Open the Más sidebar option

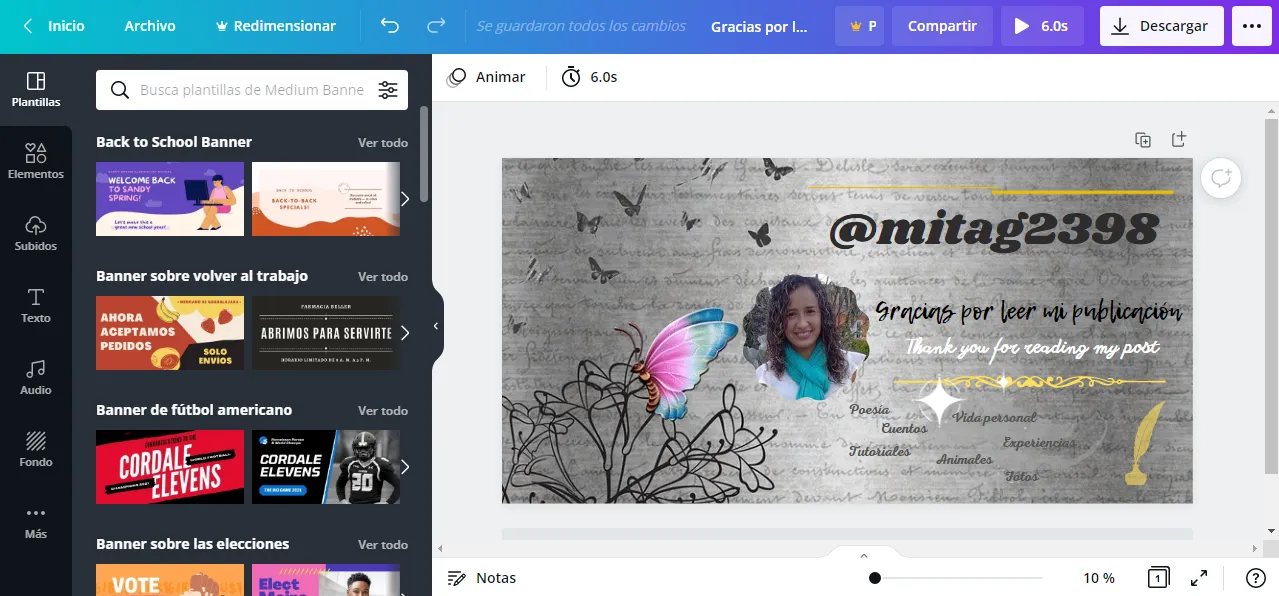click(36, 522)
